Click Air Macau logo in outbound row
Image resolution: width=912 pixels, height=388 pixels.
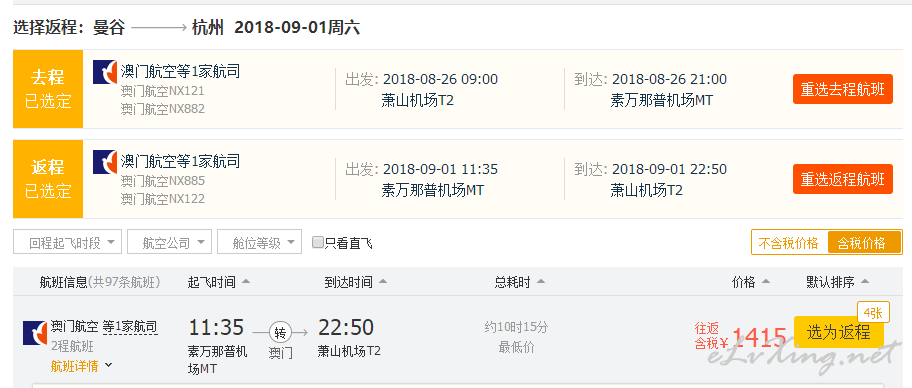pyautogui.click(x=105, y=72)
